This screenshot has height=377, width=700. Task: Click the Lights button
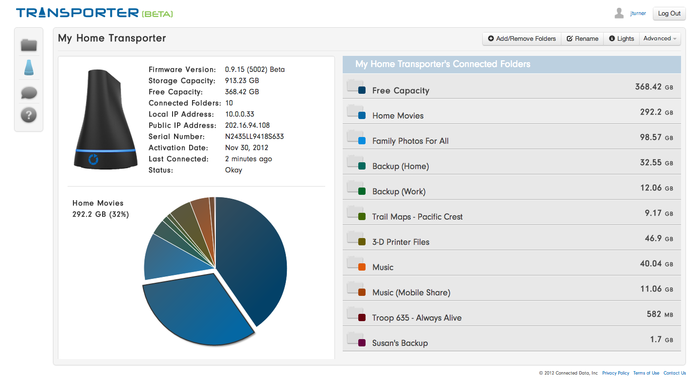[x=621, y=38]
